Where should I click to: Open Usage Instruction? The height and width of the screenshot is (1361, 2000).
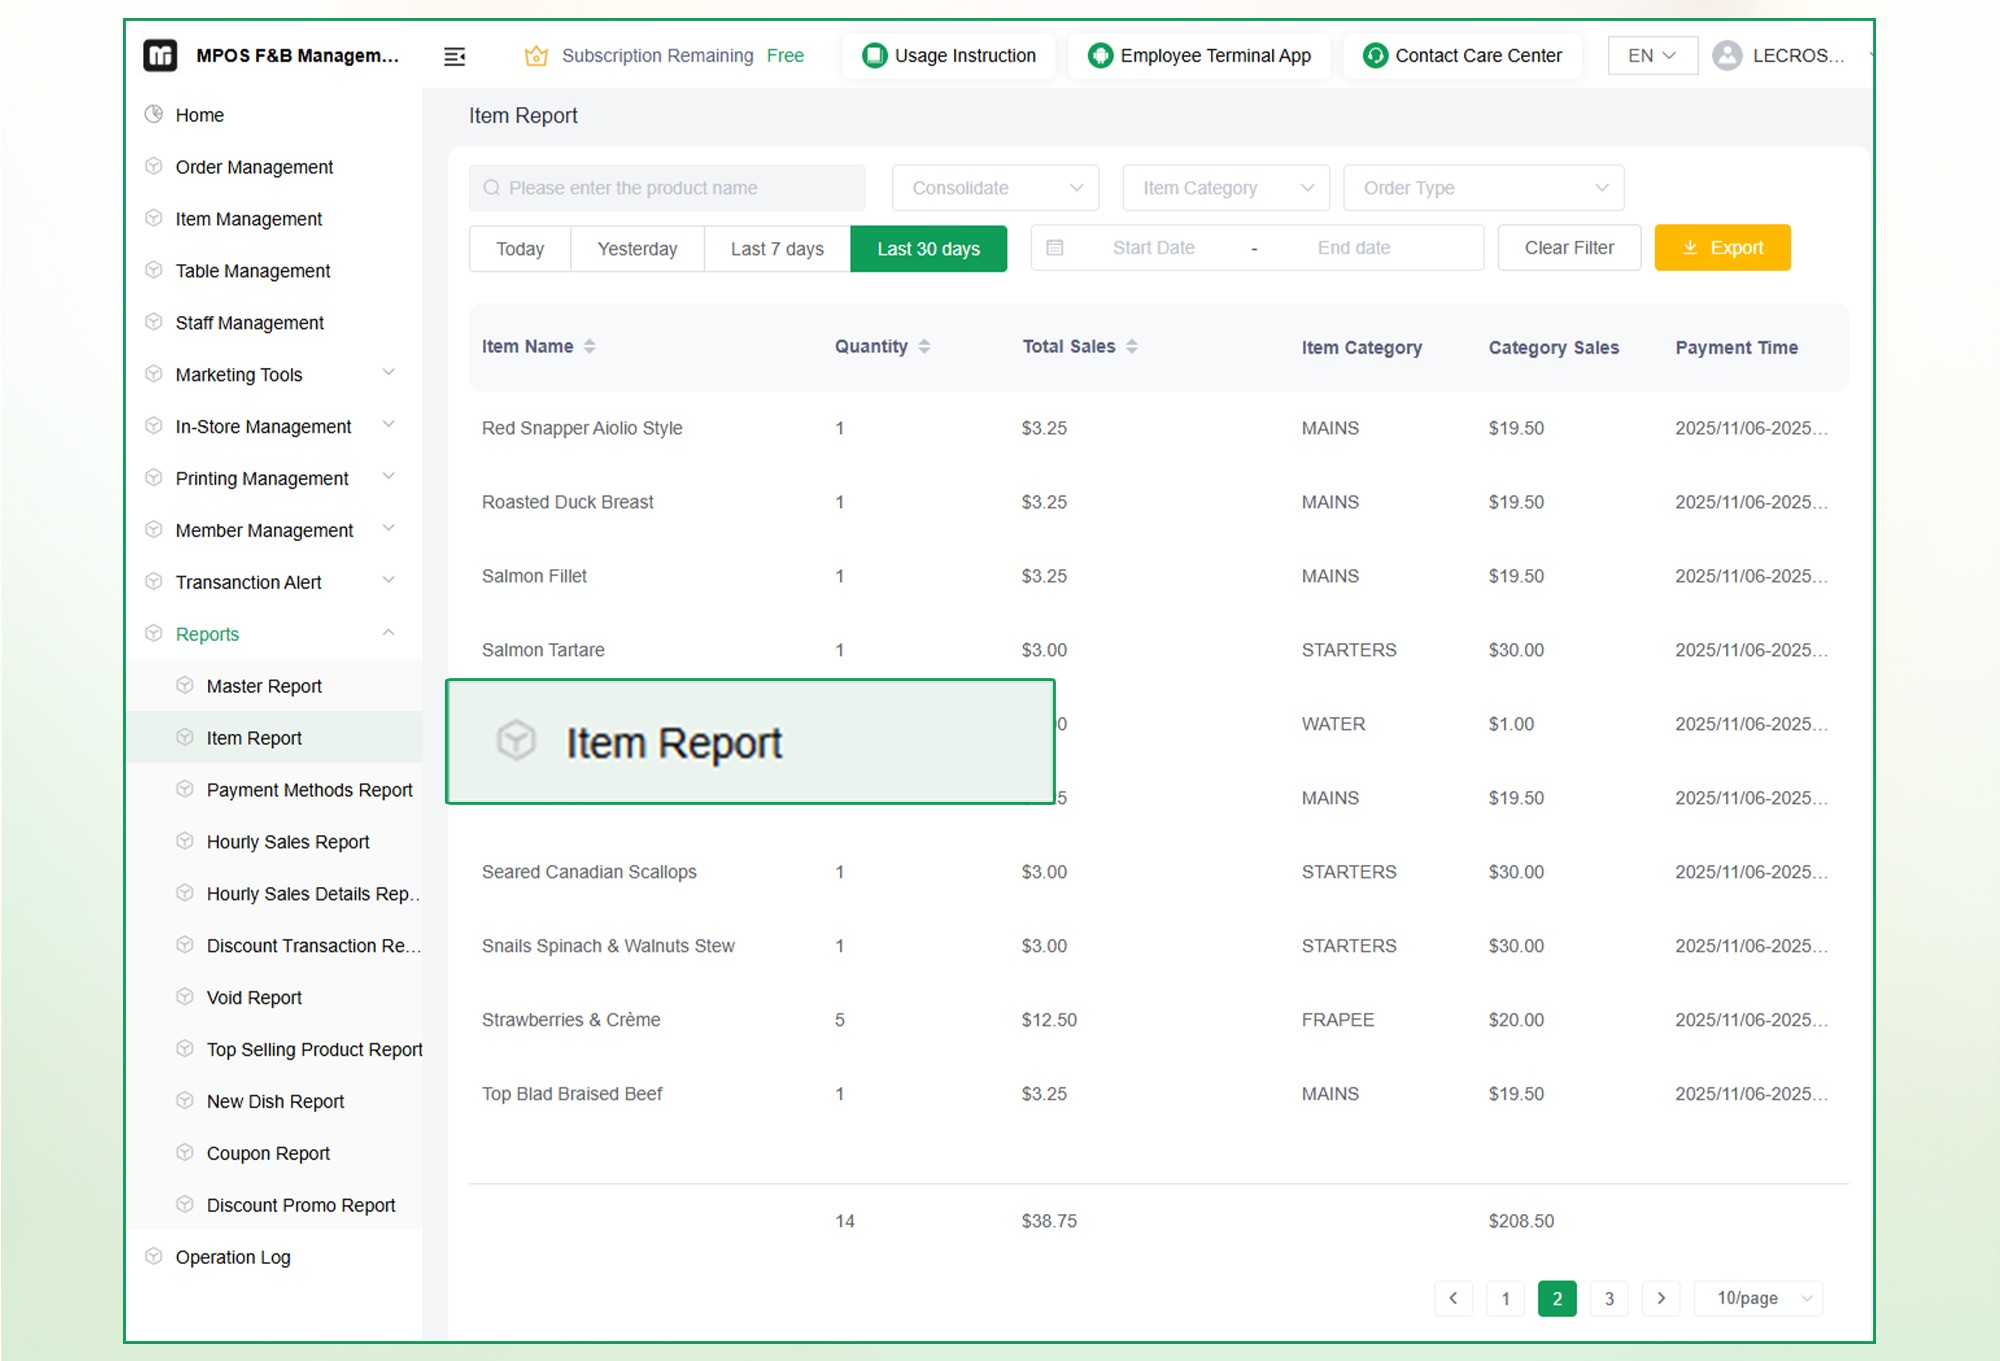point(949,55)
